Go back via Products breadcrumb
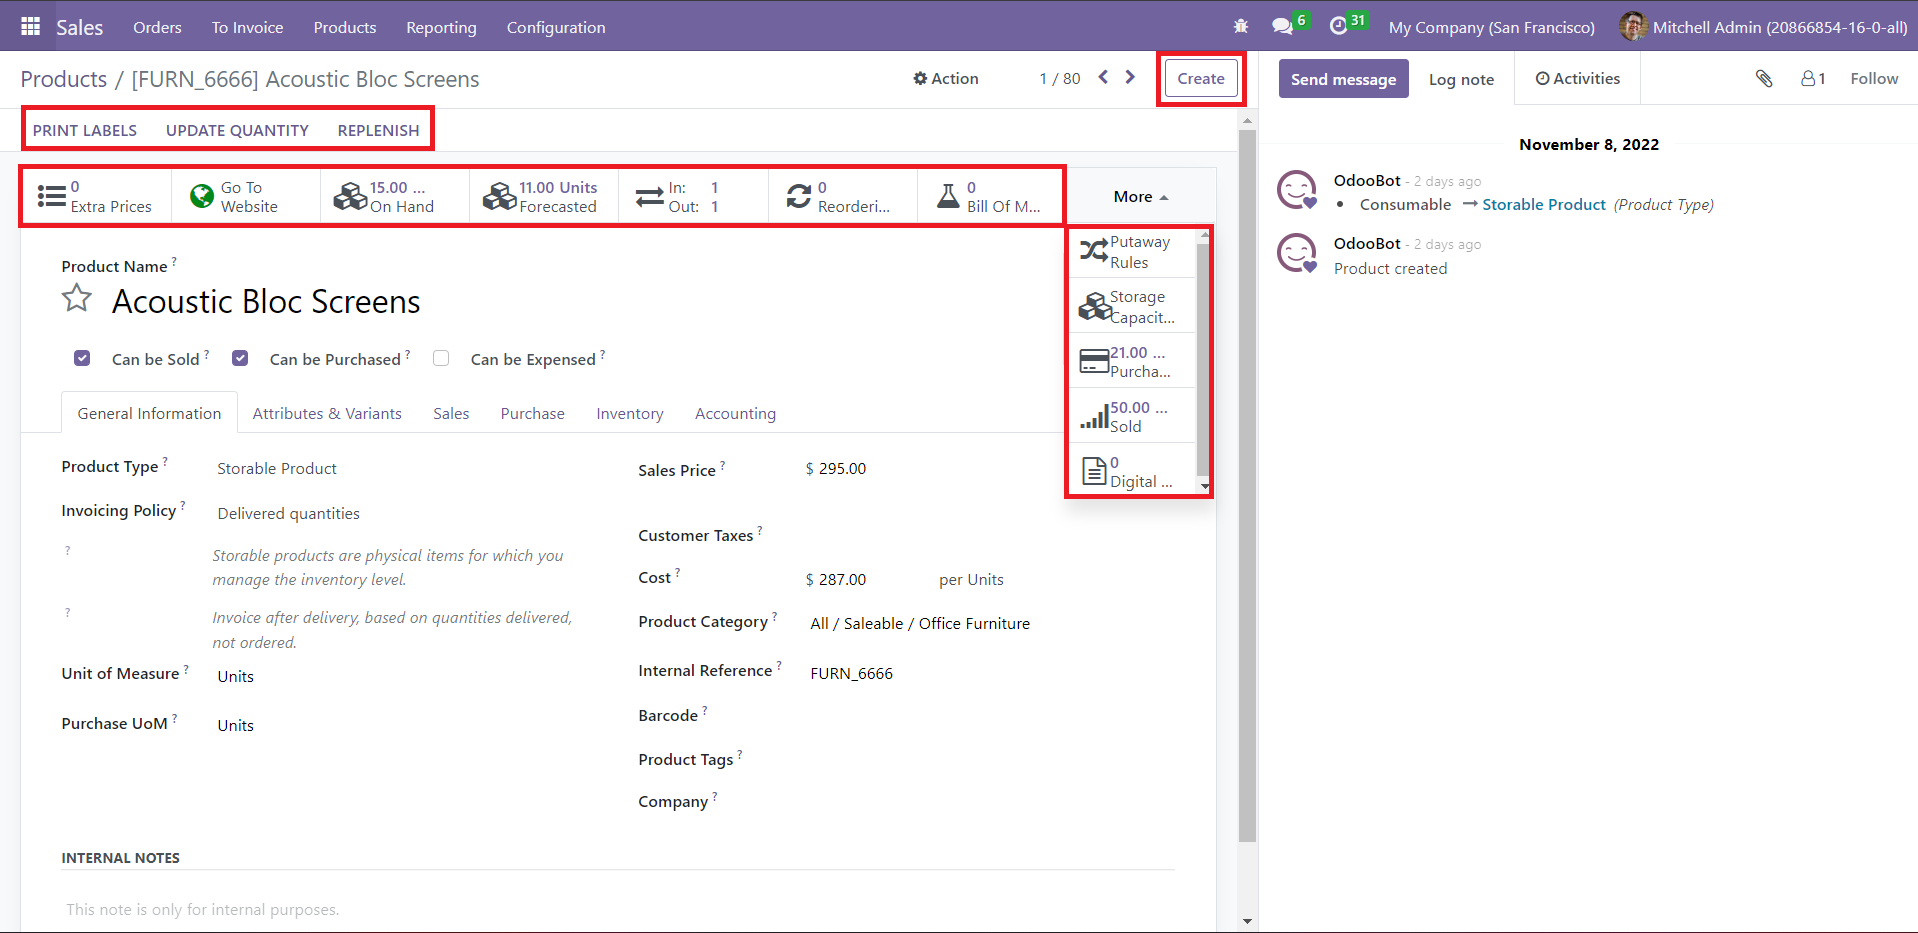The image size is (1918, 933). tap(64, 79)
